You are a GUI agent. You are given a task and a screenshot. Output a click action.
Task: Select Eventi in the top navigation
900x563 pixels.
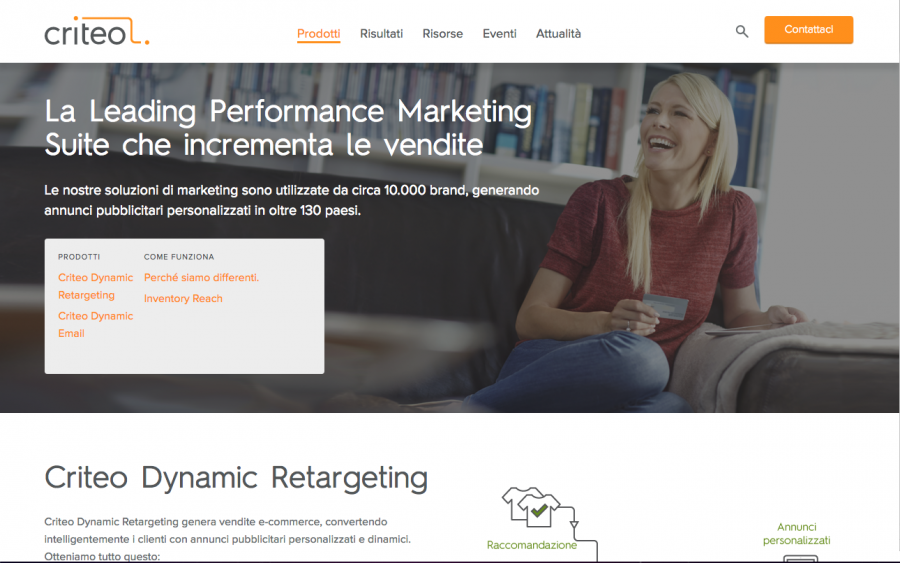pos(499,34)
